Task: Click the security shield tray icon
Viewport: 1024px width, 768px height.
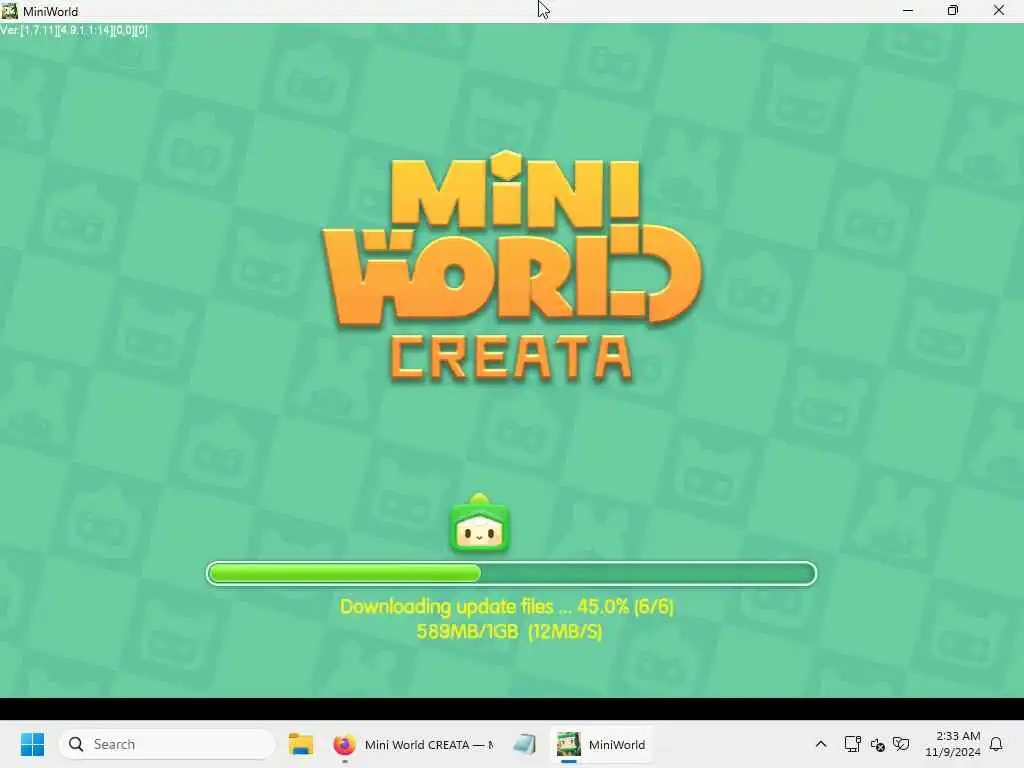Action: point(901,744)
